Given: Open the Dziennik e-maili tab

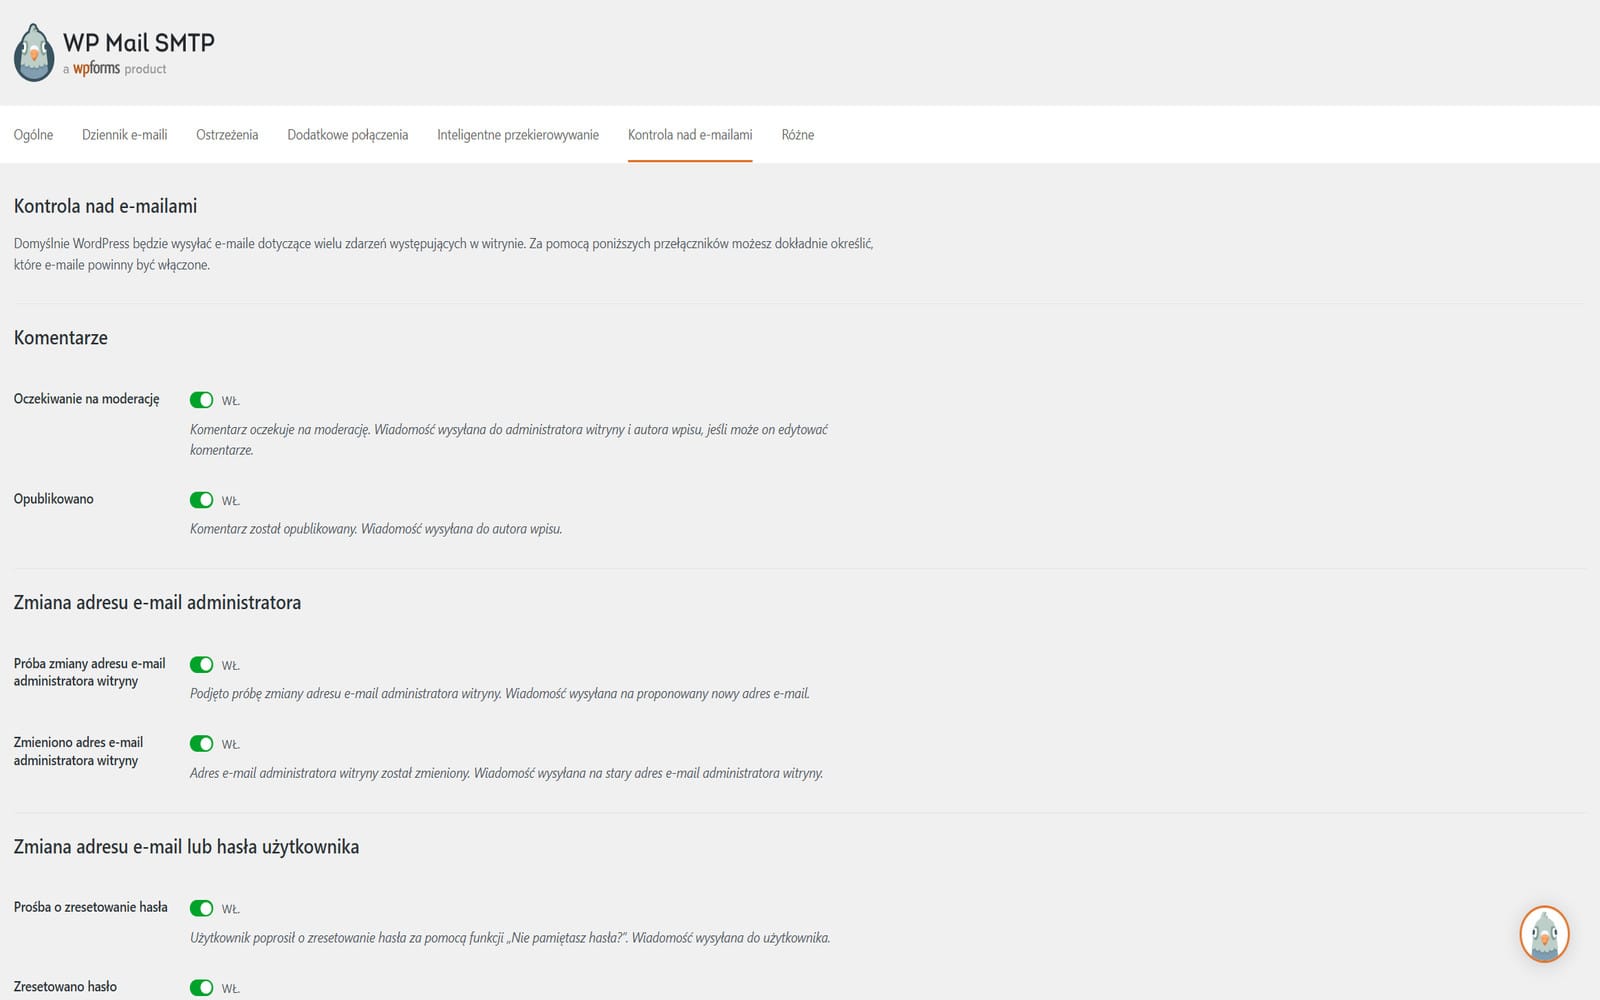Looking at the screenshot, I should [125, 135].
